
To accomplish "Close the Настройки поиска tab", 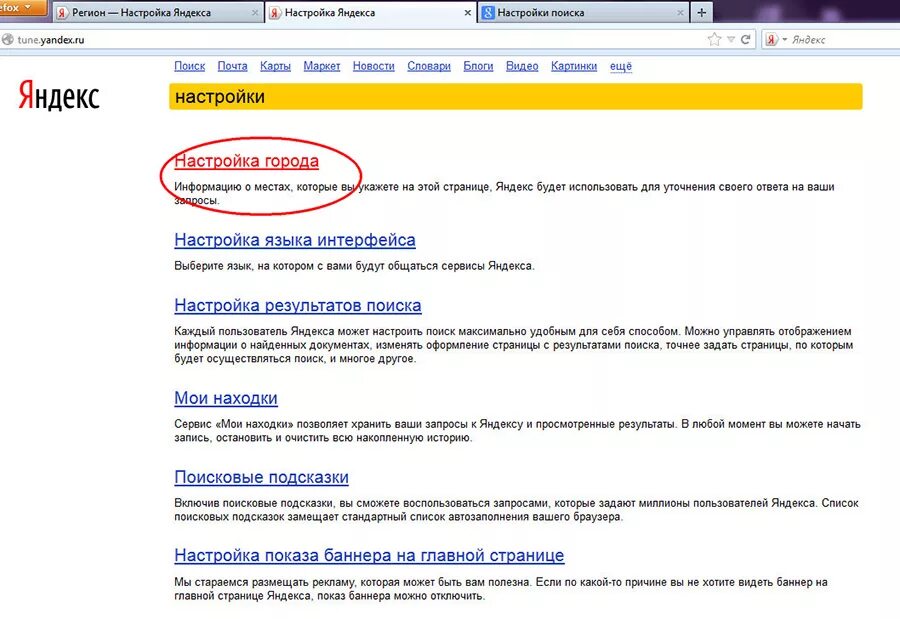I will [x=680, y=13].
